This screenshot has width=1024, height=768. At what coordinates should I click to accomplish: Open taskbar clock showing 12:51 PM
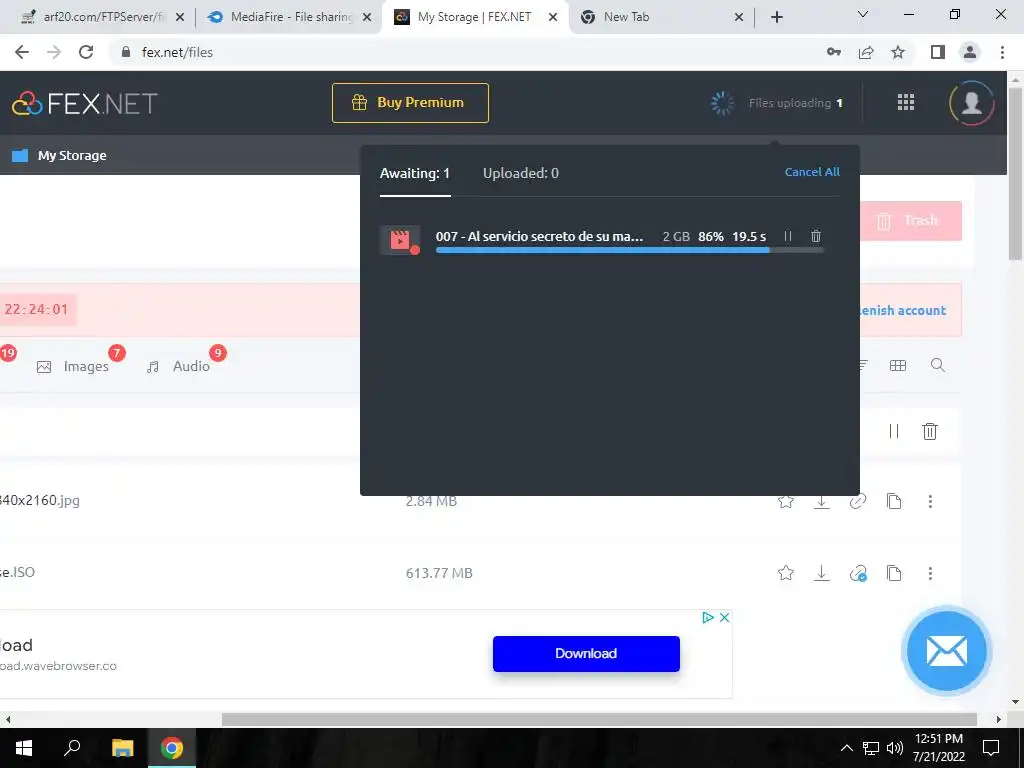pyautogui.click(x=938, y=748)
